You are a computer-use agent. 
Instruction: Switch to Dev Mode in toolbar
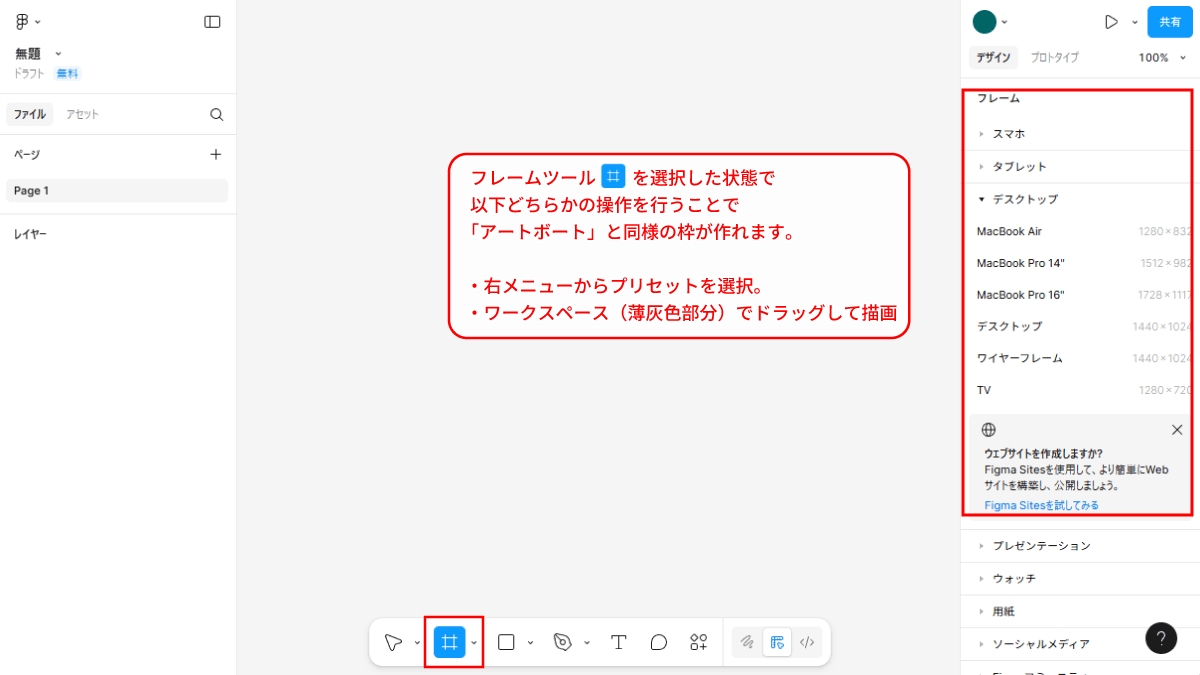click(807, 642)
